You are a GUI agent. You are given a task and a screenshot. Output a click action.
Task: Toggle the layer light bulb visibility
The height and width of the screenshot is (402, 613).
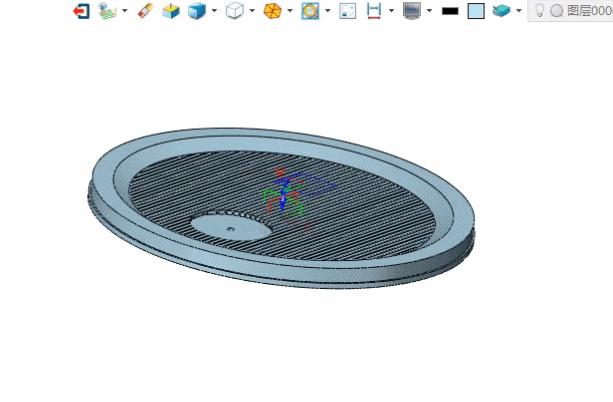540,11
